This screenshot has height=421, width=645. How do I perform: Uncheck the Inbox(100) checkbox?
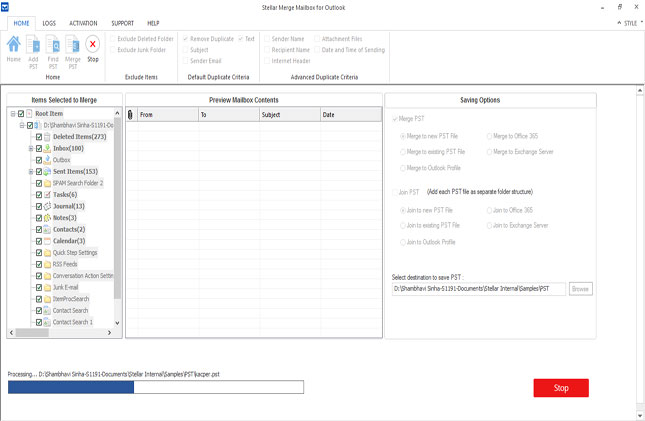click(x=39, y=148)
